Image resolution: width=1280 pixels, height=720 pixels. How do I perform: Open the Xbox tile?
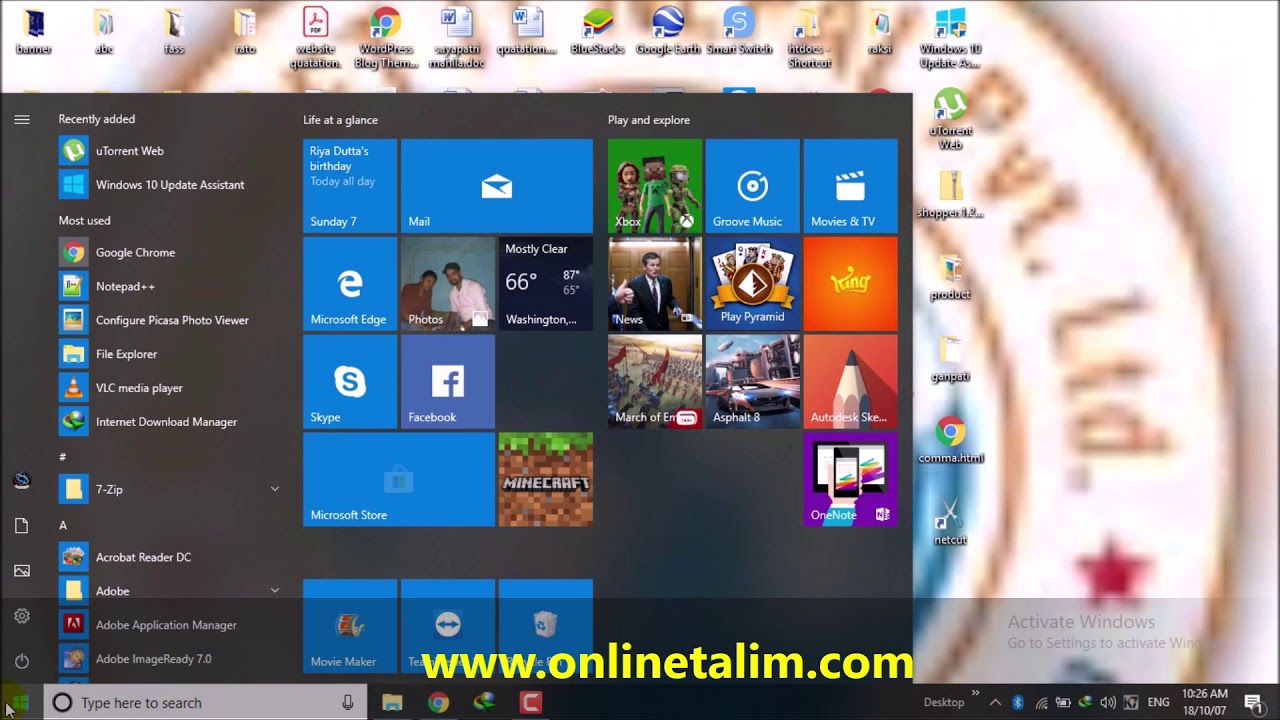pyautogui.click(x=655, y=186)
